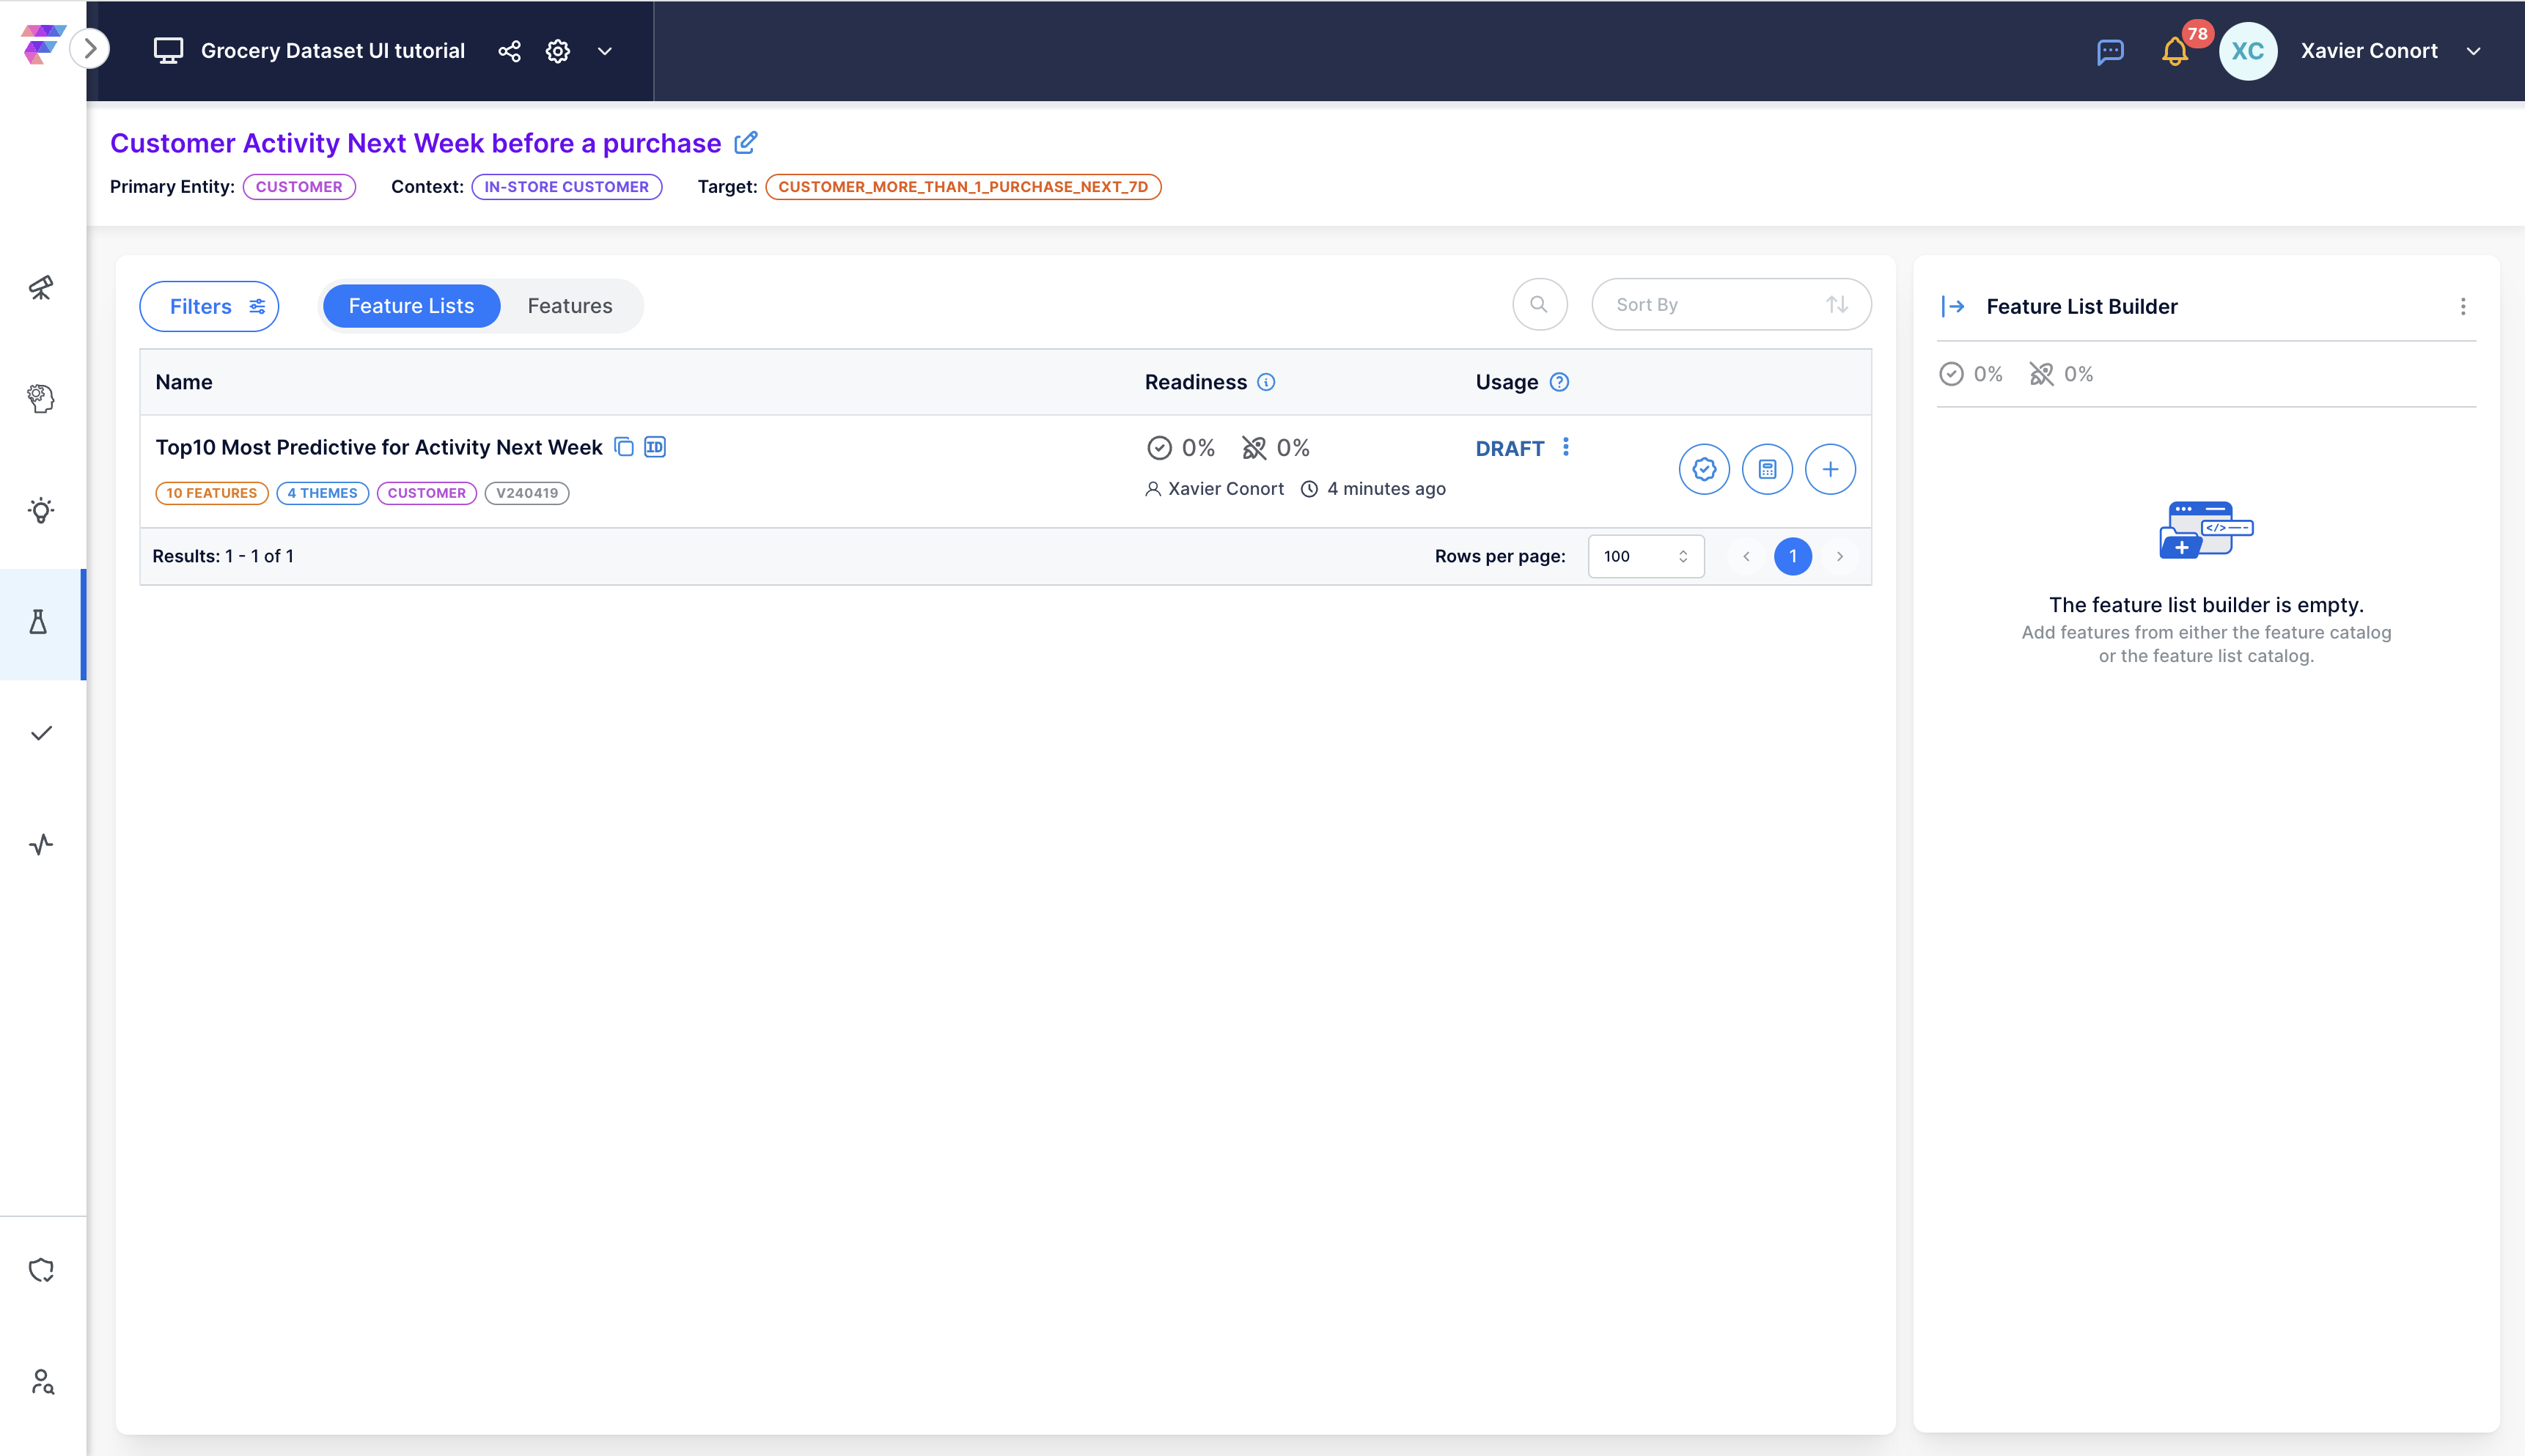This screenshot has width=2525, height=1456.
Task: Open Top10 Most Predictive for Activity Next Week
Action: coord(379,447)
